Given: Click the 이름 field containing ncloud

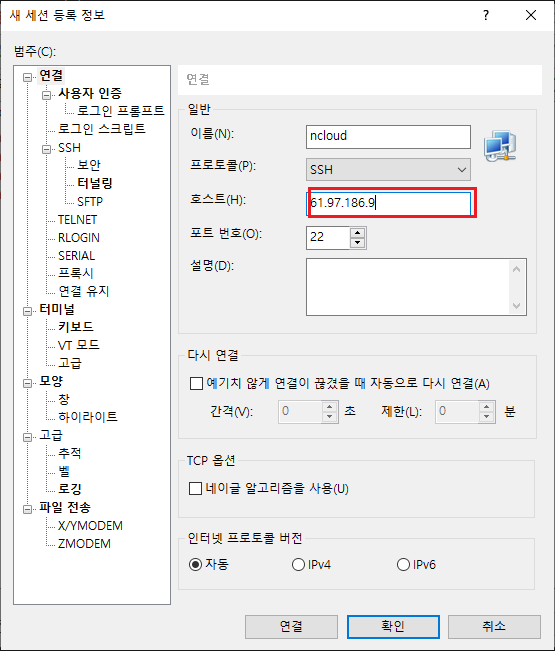Looking at the screenshot, I should pos(388,137).
